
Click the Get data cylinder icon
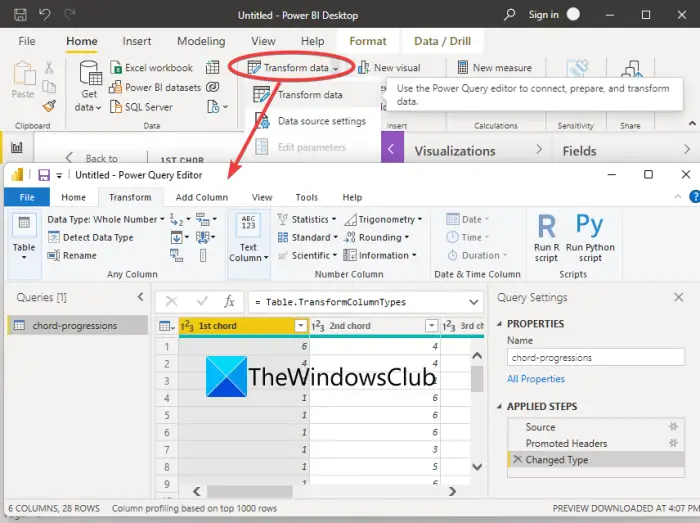(91, 73)
